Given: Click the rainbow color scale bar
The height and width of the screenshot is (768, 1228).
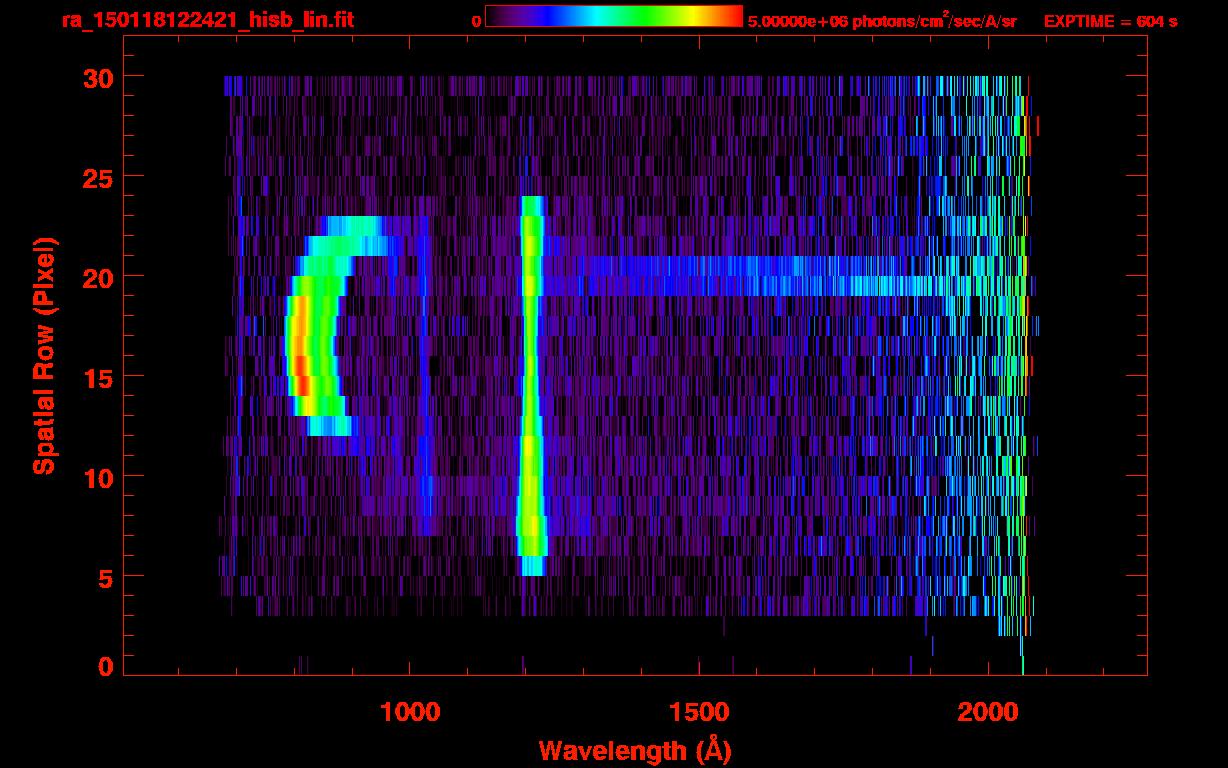Looking at the screenshot, I should pos(614,16).
